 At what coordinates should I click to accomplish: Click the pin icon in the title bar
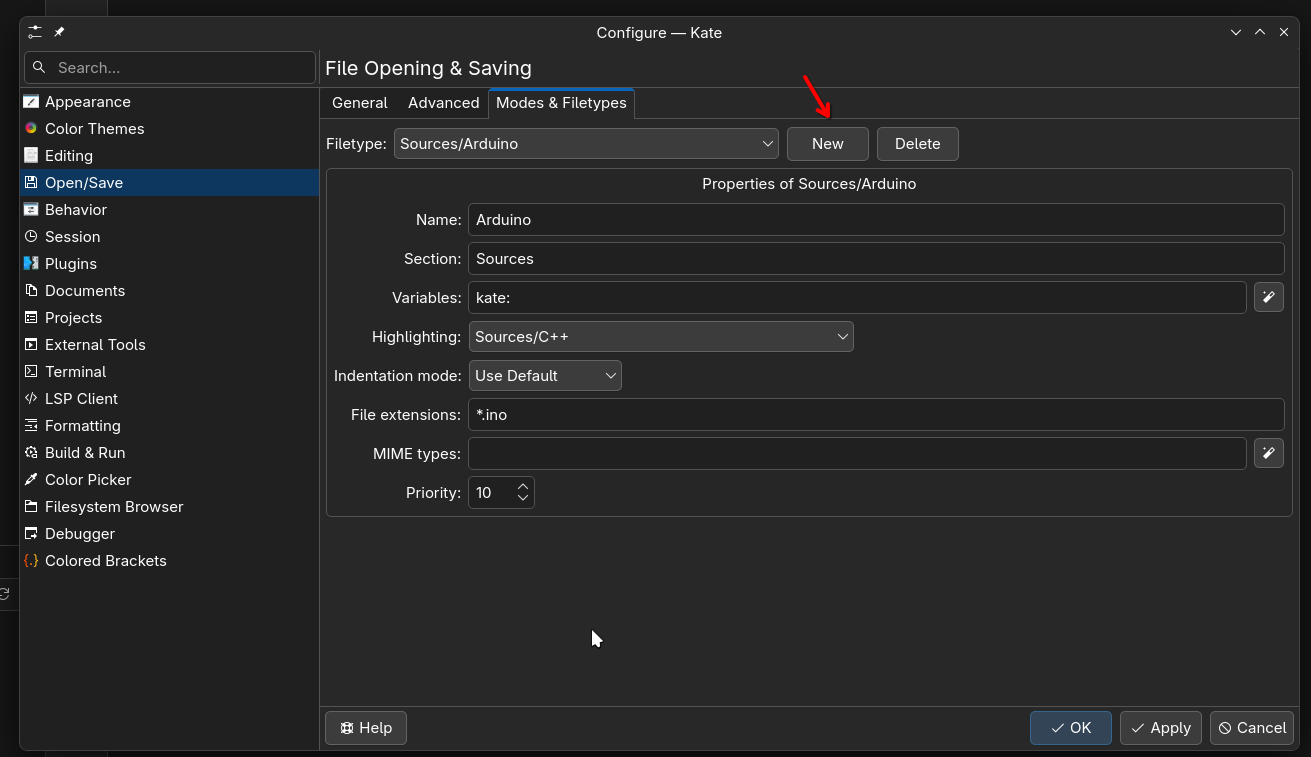(x=59, y=32)
